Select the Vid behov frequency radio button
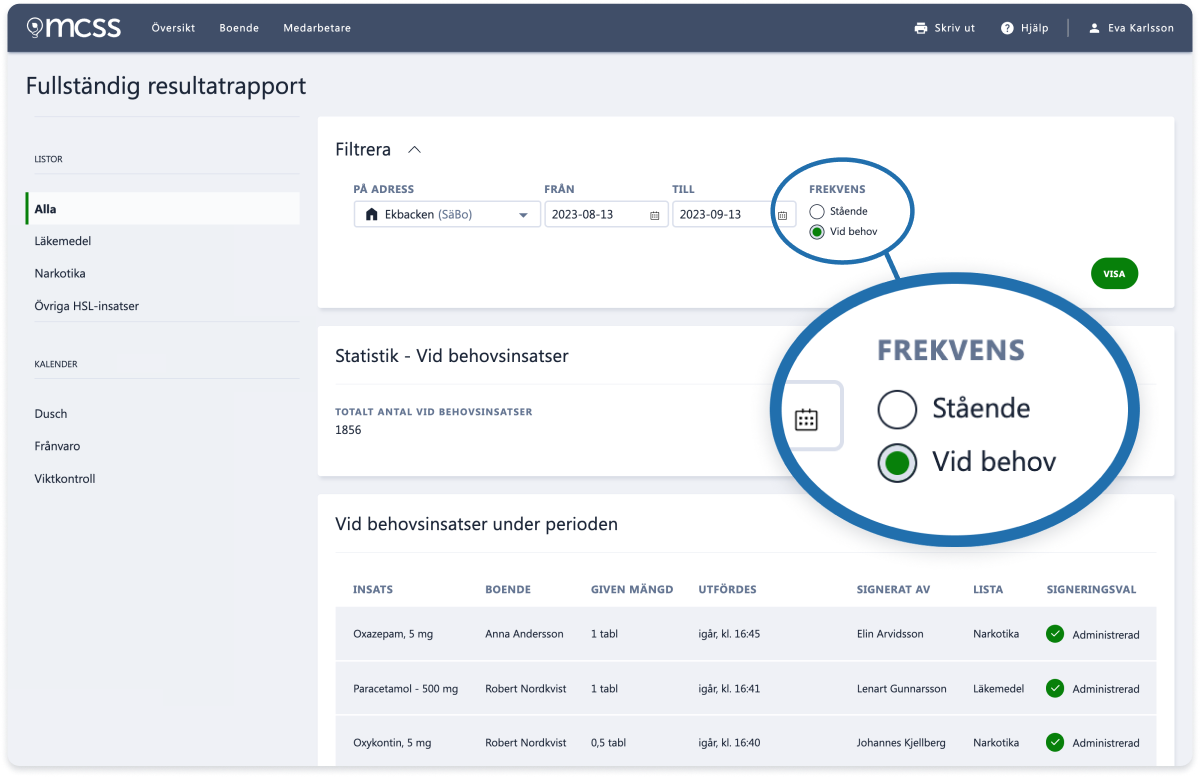 817,231
